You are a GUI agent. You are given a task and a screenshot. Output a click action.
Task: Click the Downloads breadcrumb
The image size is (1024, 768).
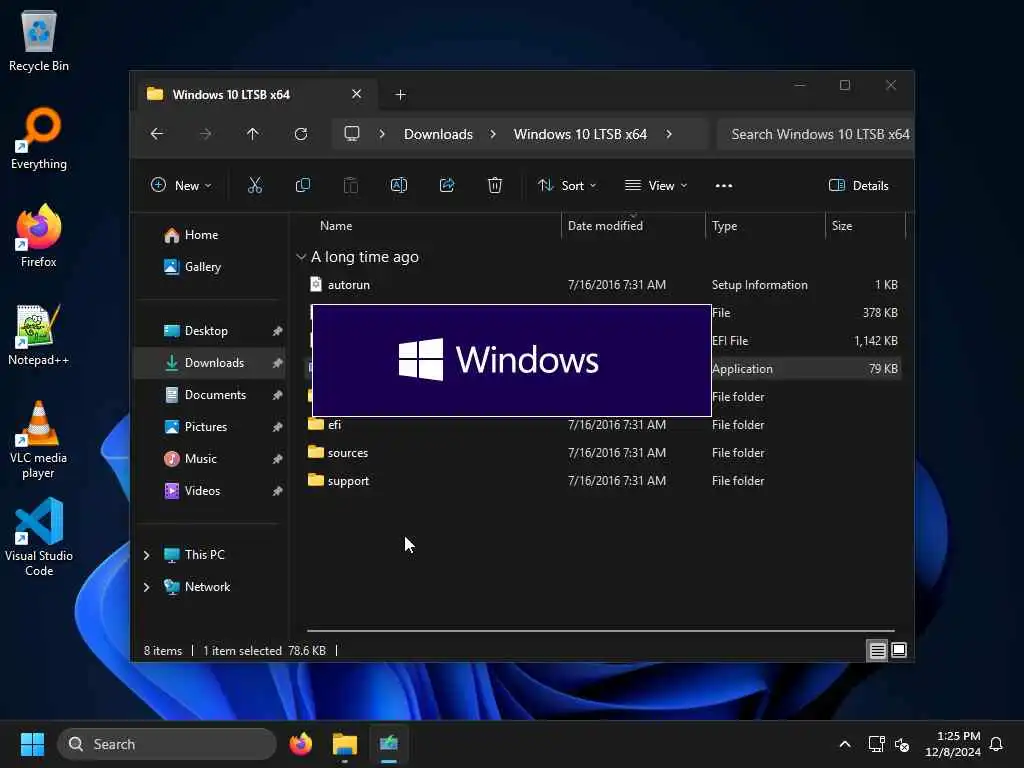coord(438,134)
